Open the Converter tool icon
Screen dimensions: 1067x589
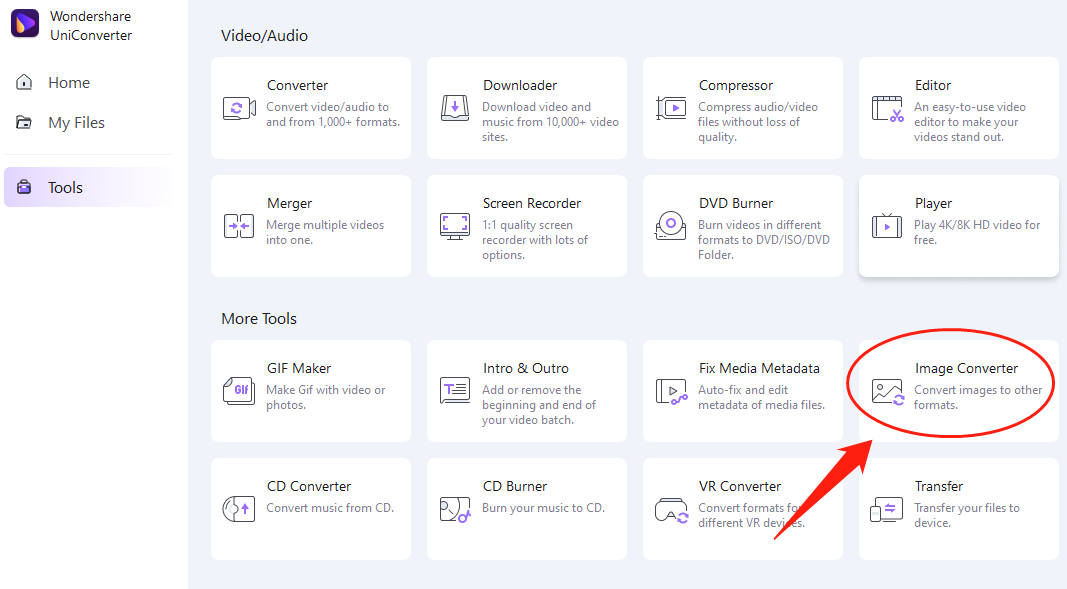point(238,108)
